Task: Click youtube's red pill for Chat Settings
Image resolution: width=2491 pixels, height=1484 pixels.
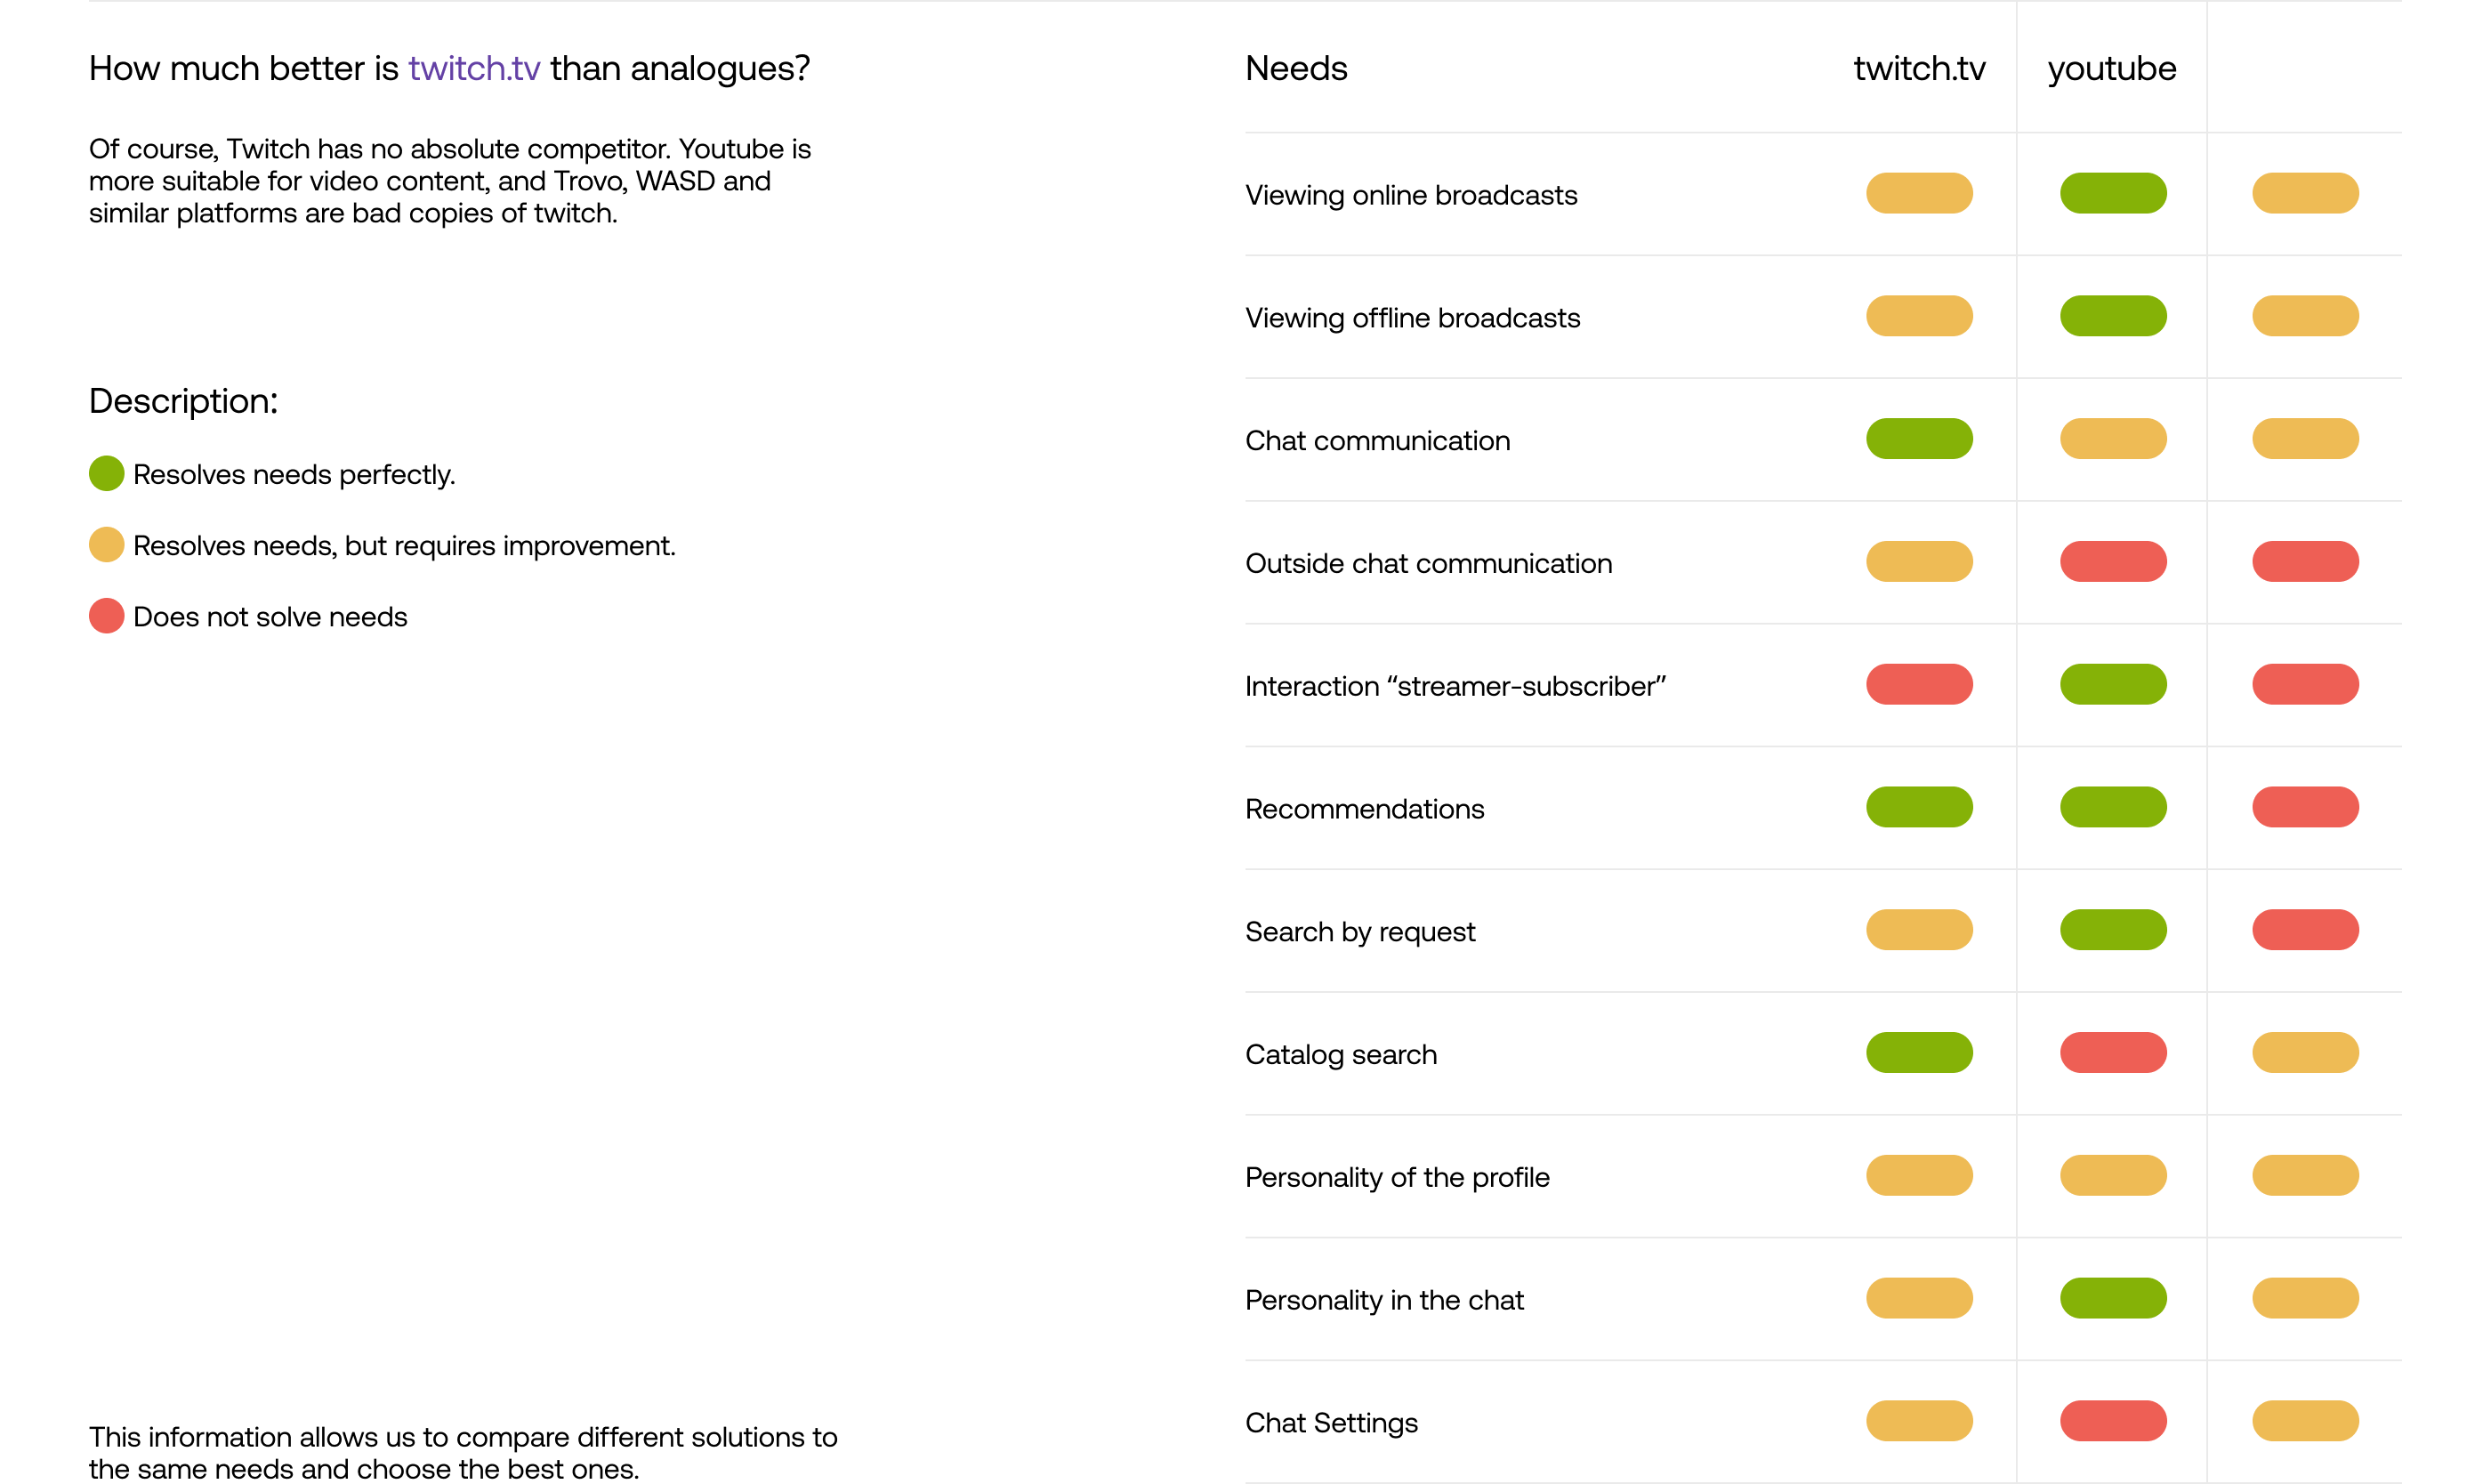Action: 2112,1421
